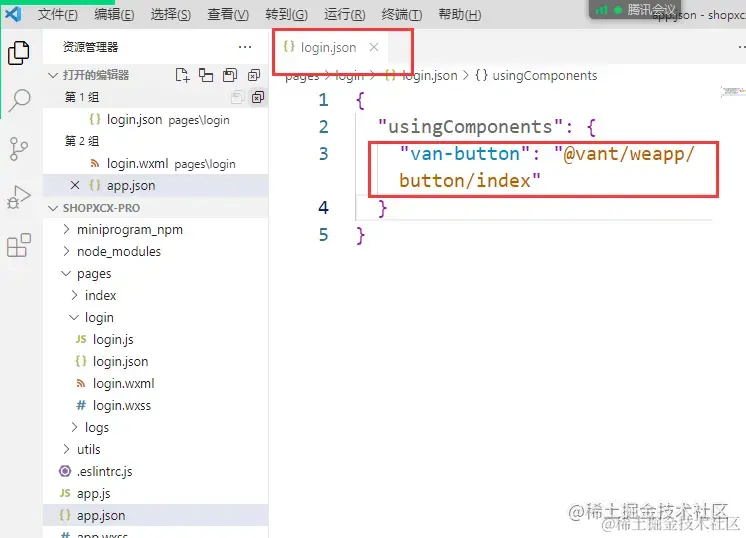Click the editor minimap preview
This screenshot has height=538, width=746.
(732, 91)
